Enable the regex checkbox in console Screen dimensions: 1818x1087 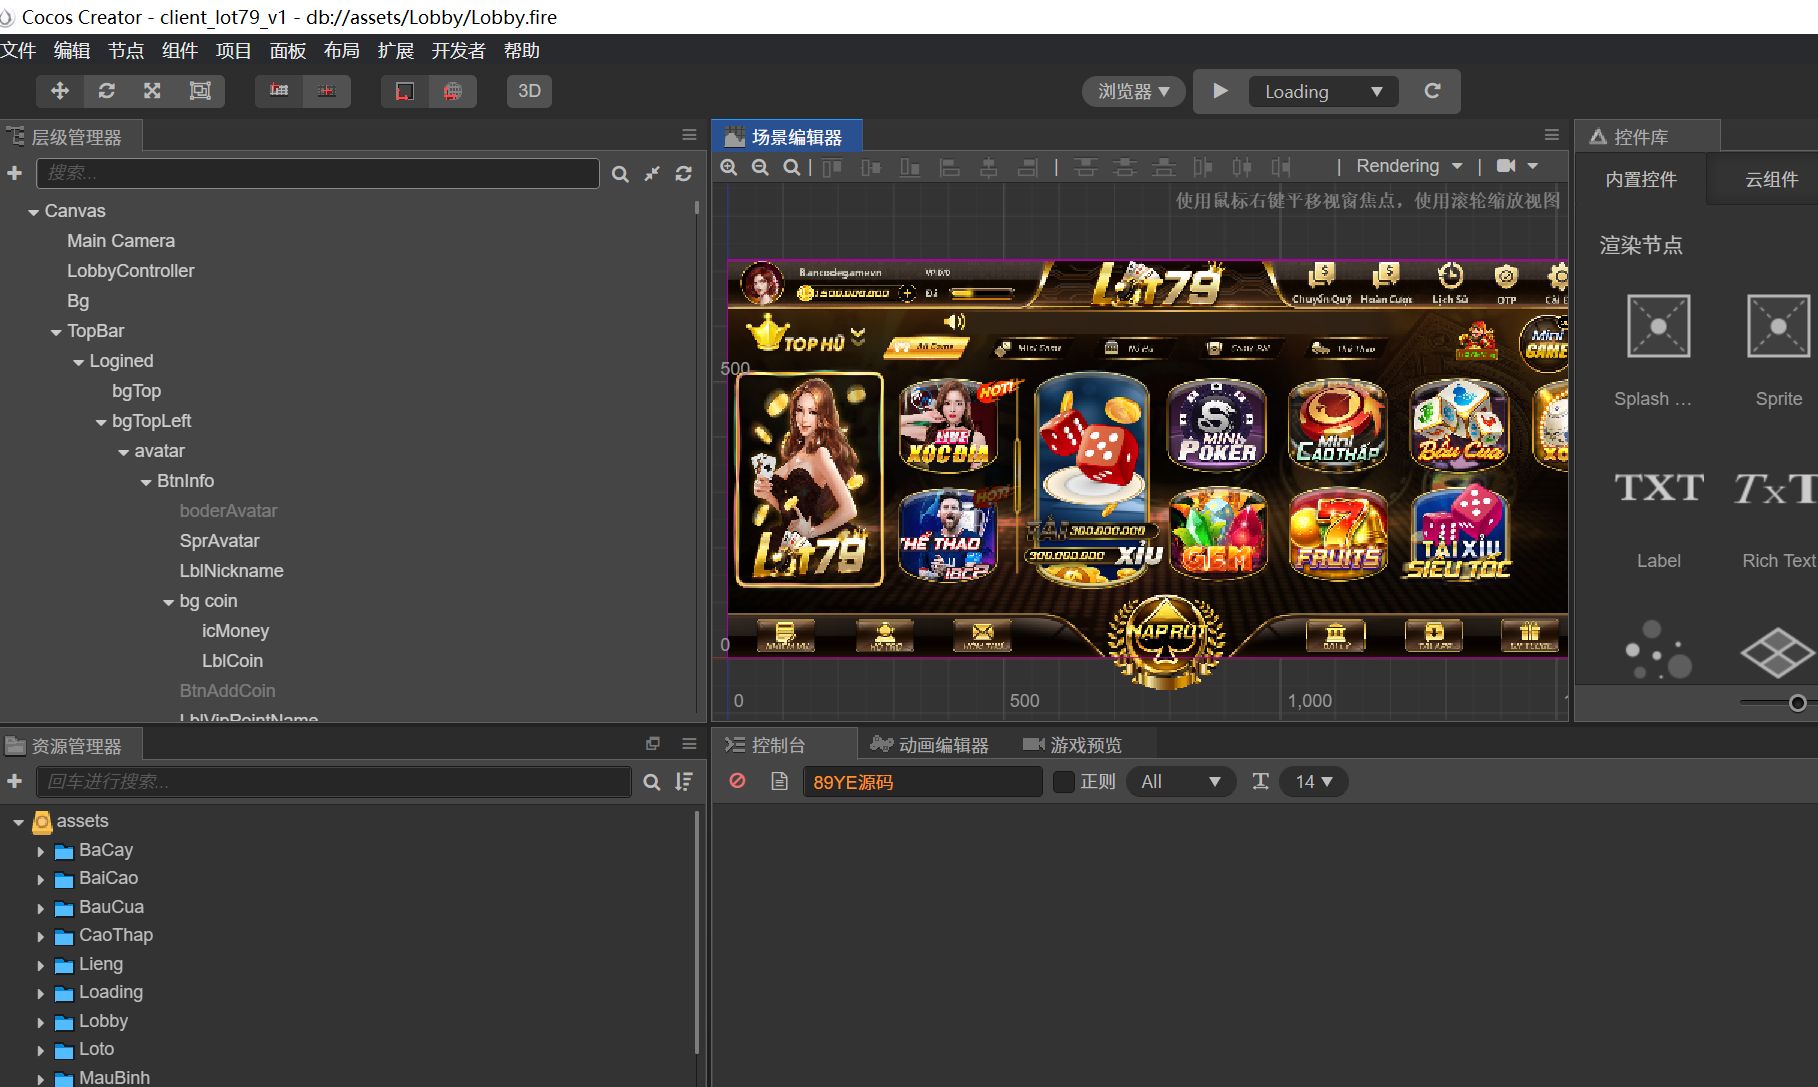click(x=1064, y=782)
